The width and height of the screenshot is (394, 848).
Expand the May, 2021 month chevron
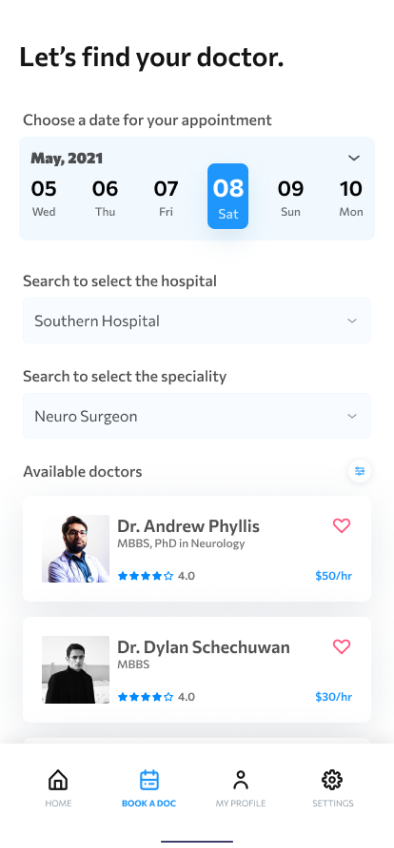coord(354,158)
